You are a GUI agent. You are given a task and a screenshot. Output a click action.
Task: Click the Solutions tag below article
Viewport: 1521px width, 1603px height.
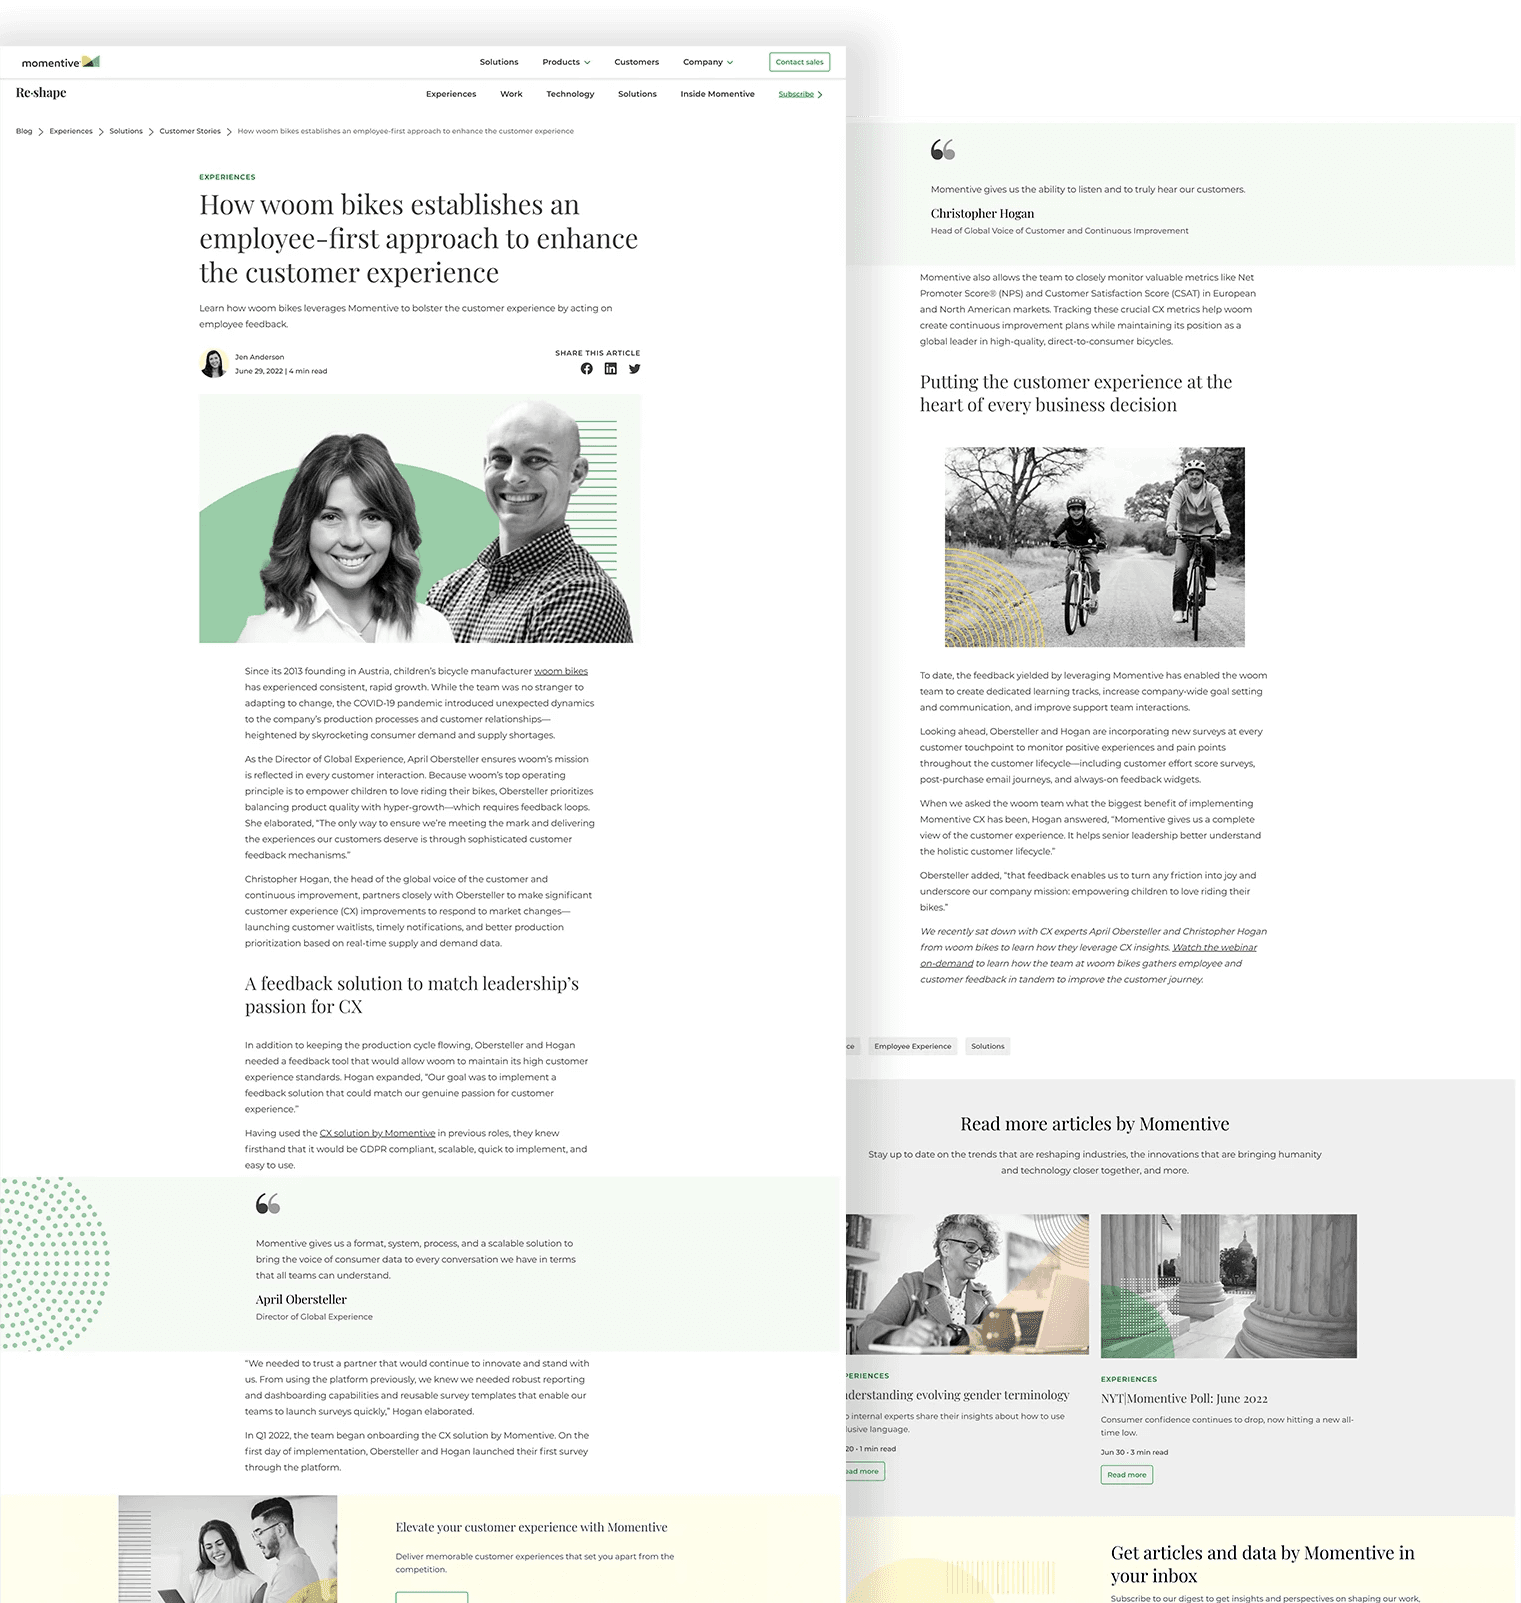pos(988,1046)
